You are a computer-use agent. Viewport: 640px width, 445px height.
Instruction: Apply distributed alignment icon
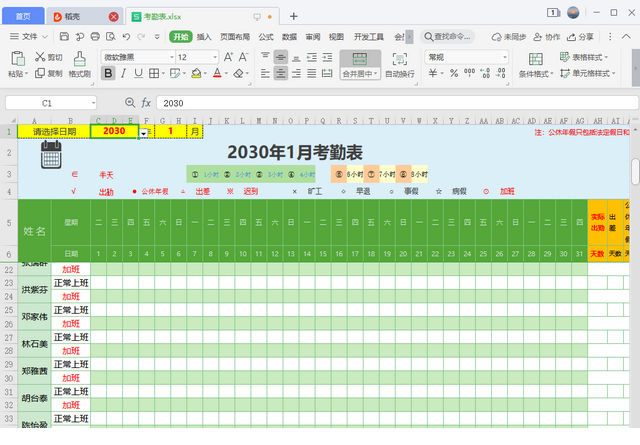[x=327, y=73]
